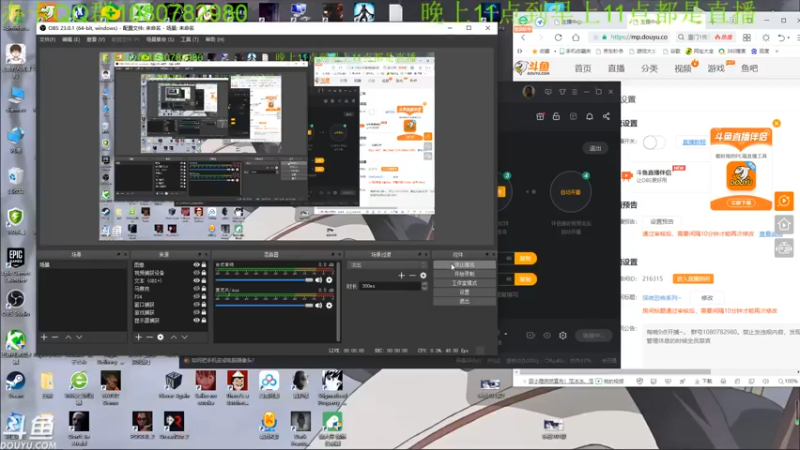Open the third OBS menu (查看)
800x450 pixels.
[x=95, y=39]
